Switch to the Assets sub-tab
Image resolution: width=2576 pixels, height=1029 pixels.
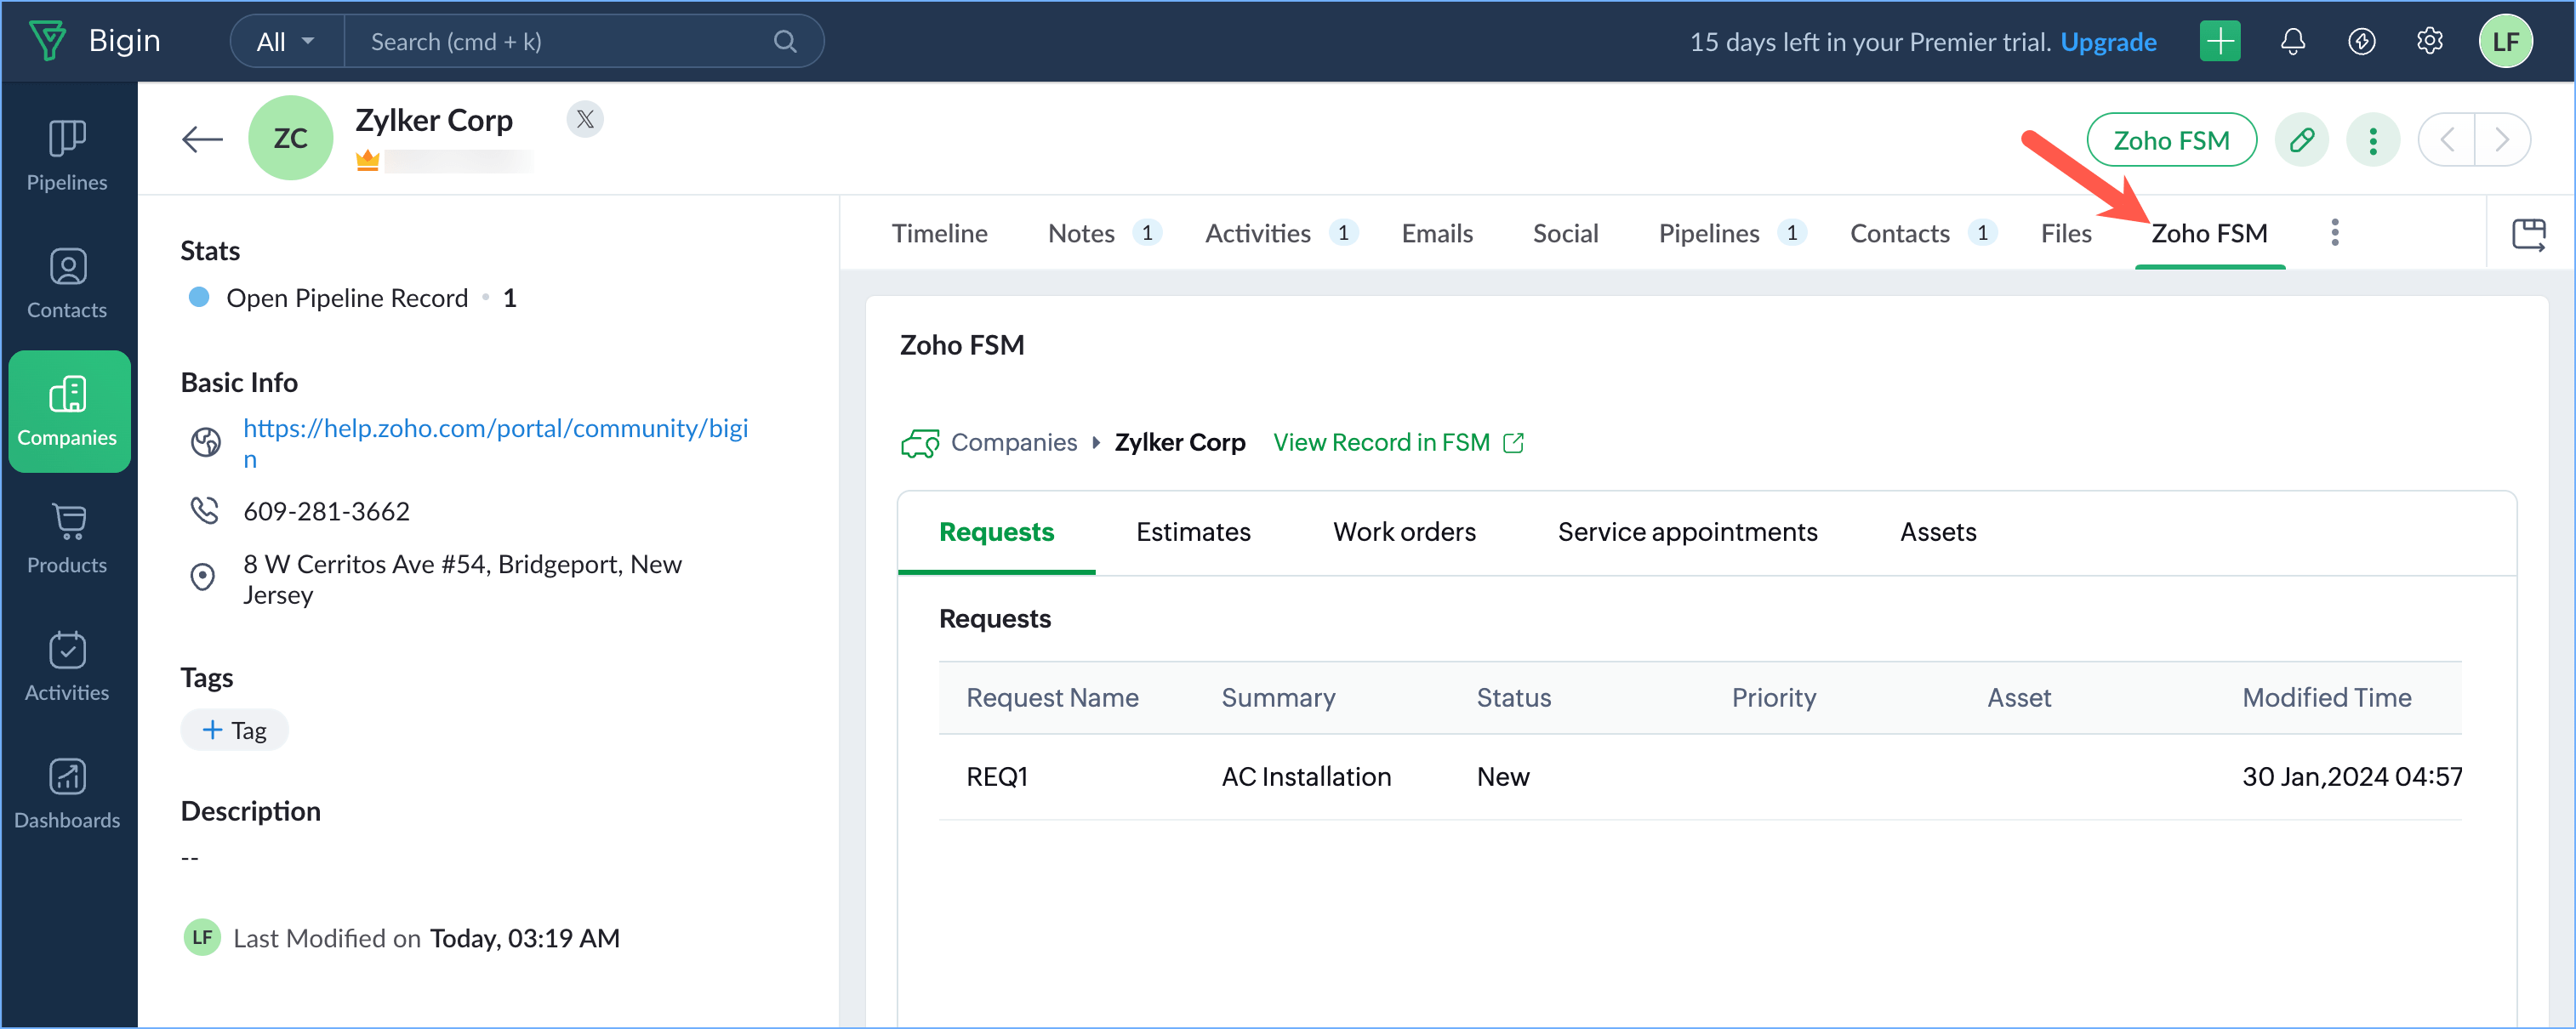click(1938, 531)
